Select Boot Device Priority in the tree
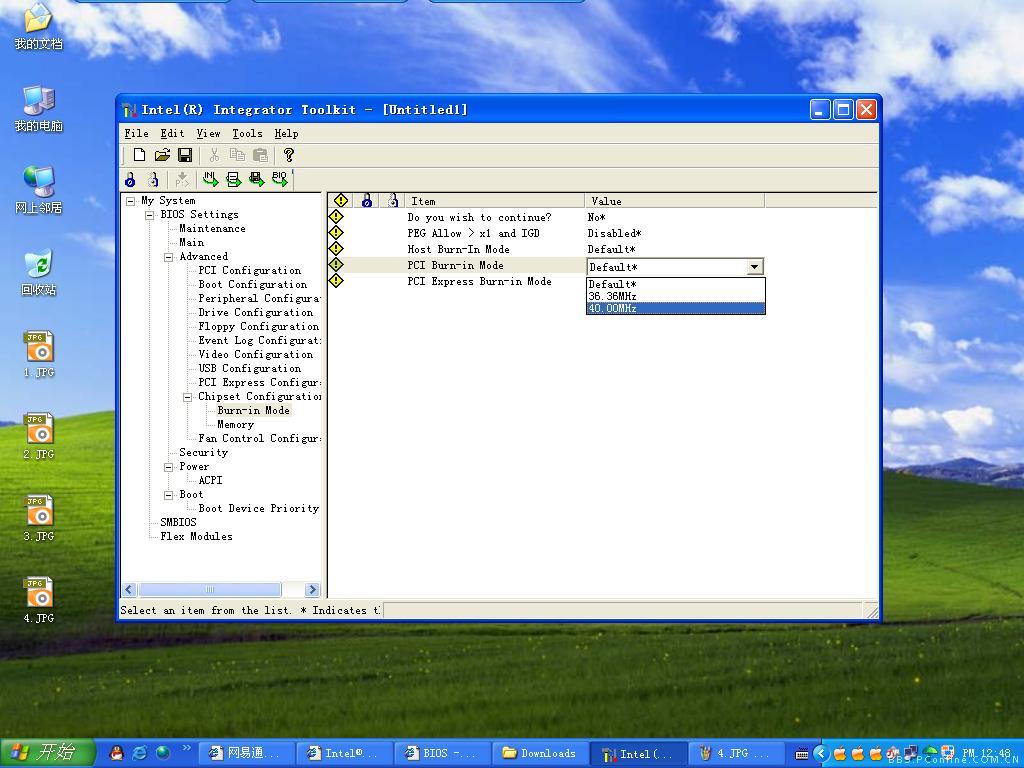1024x768 pixels. tap(259, 508)
